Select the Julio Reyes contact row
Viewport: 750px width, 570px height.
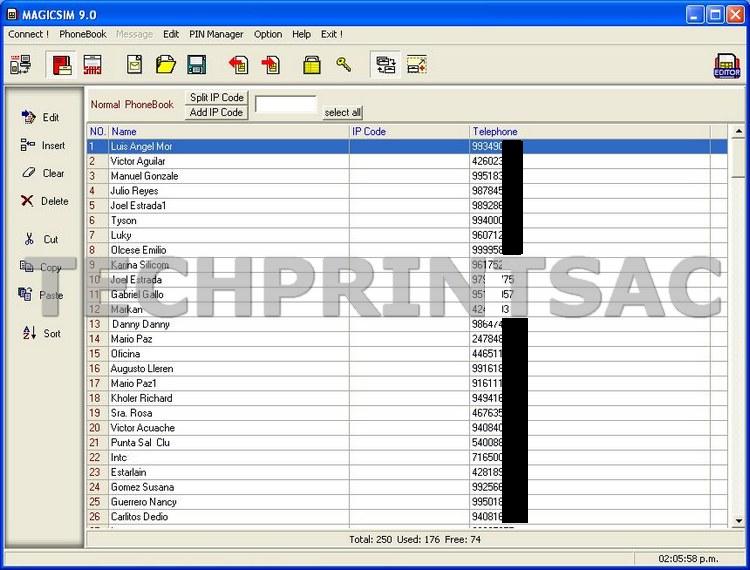click(x=407, y=191)
